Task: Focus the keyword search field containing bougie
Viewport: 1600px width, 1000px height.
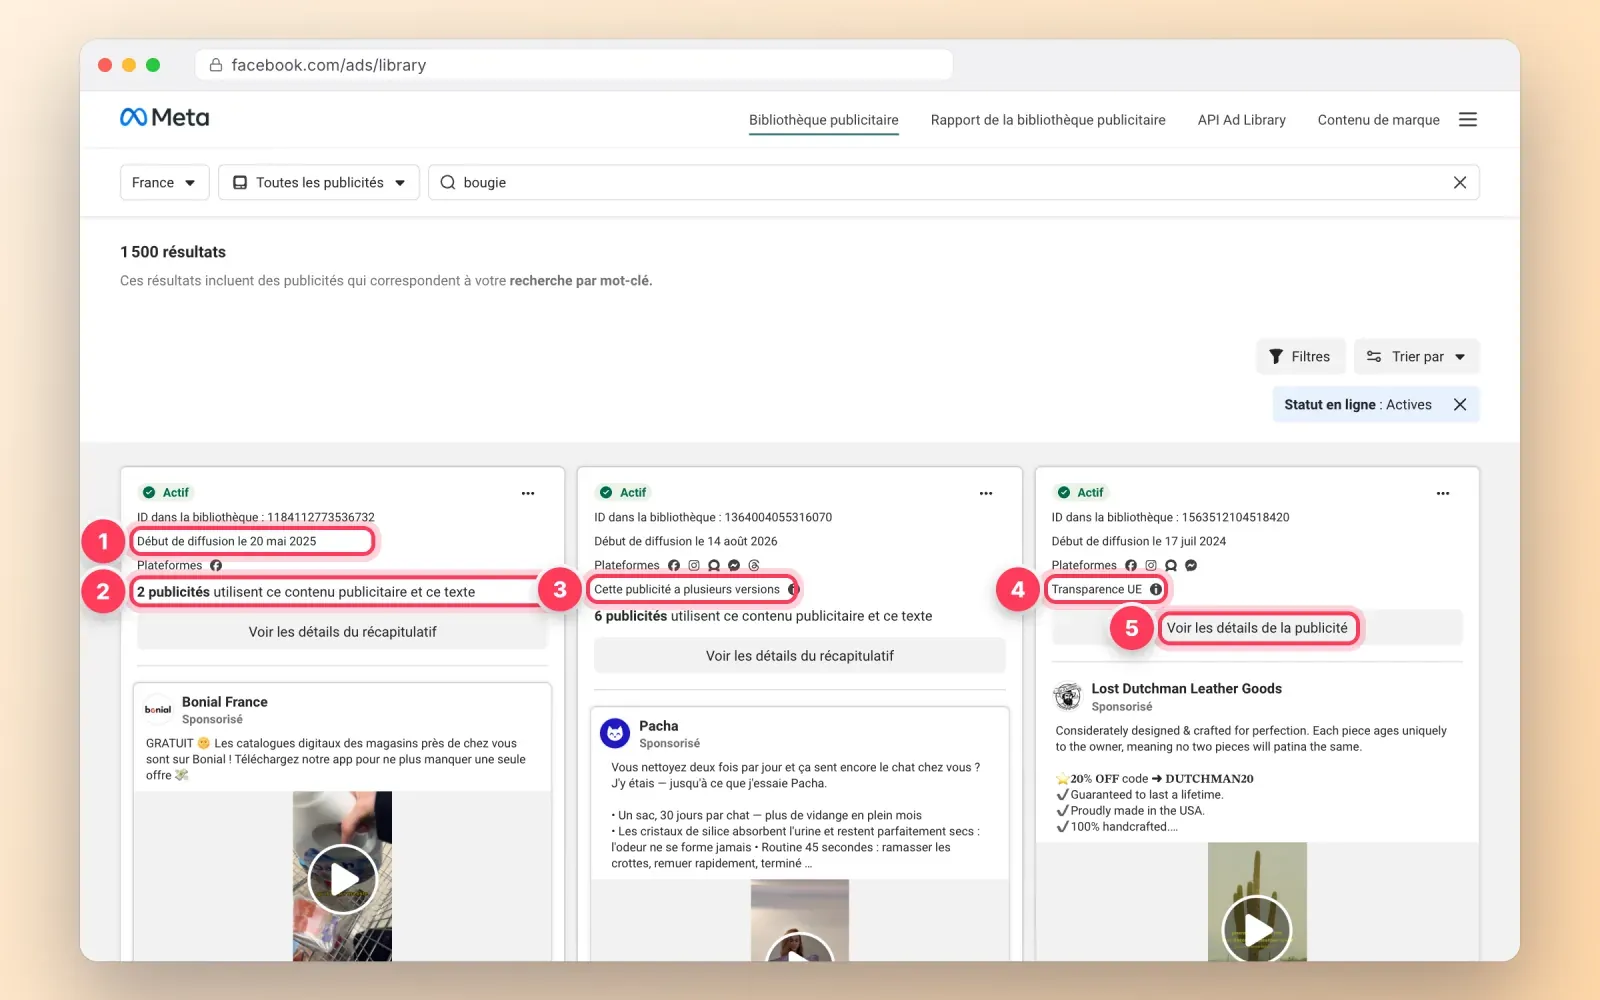Action: tap(953, 182)
